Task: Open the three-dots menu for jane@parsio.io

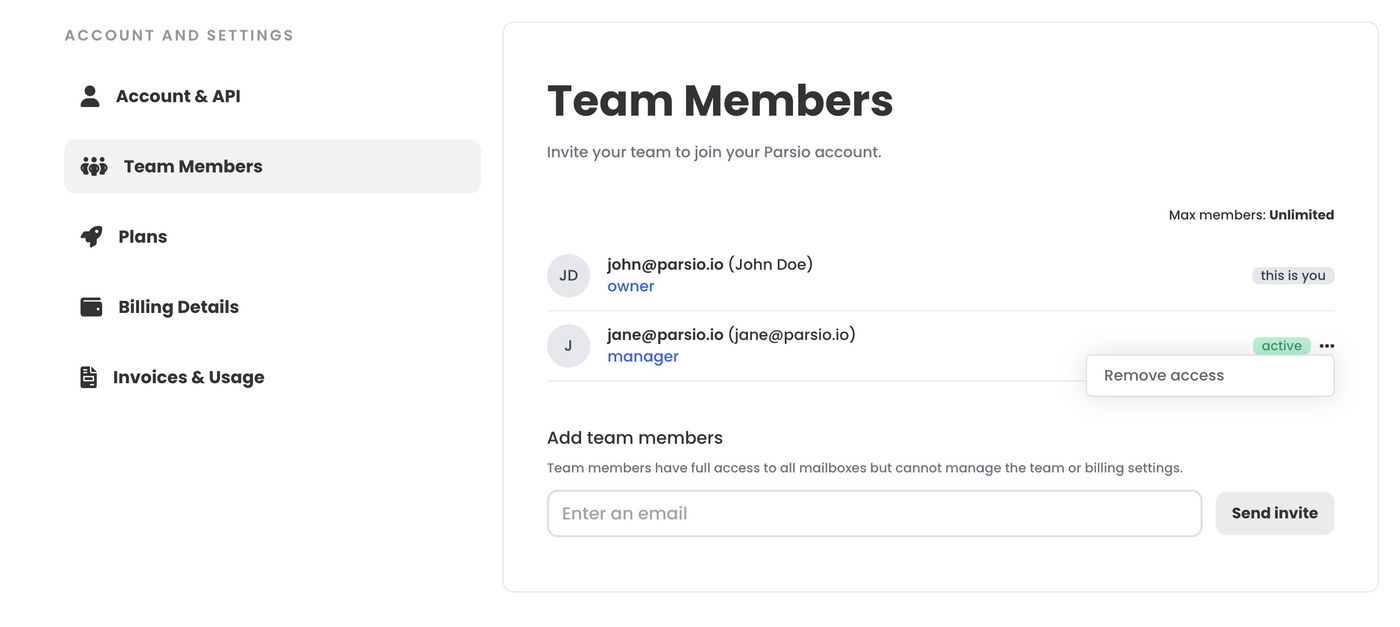Action: pyautogui.click(x=1326, y=346)
